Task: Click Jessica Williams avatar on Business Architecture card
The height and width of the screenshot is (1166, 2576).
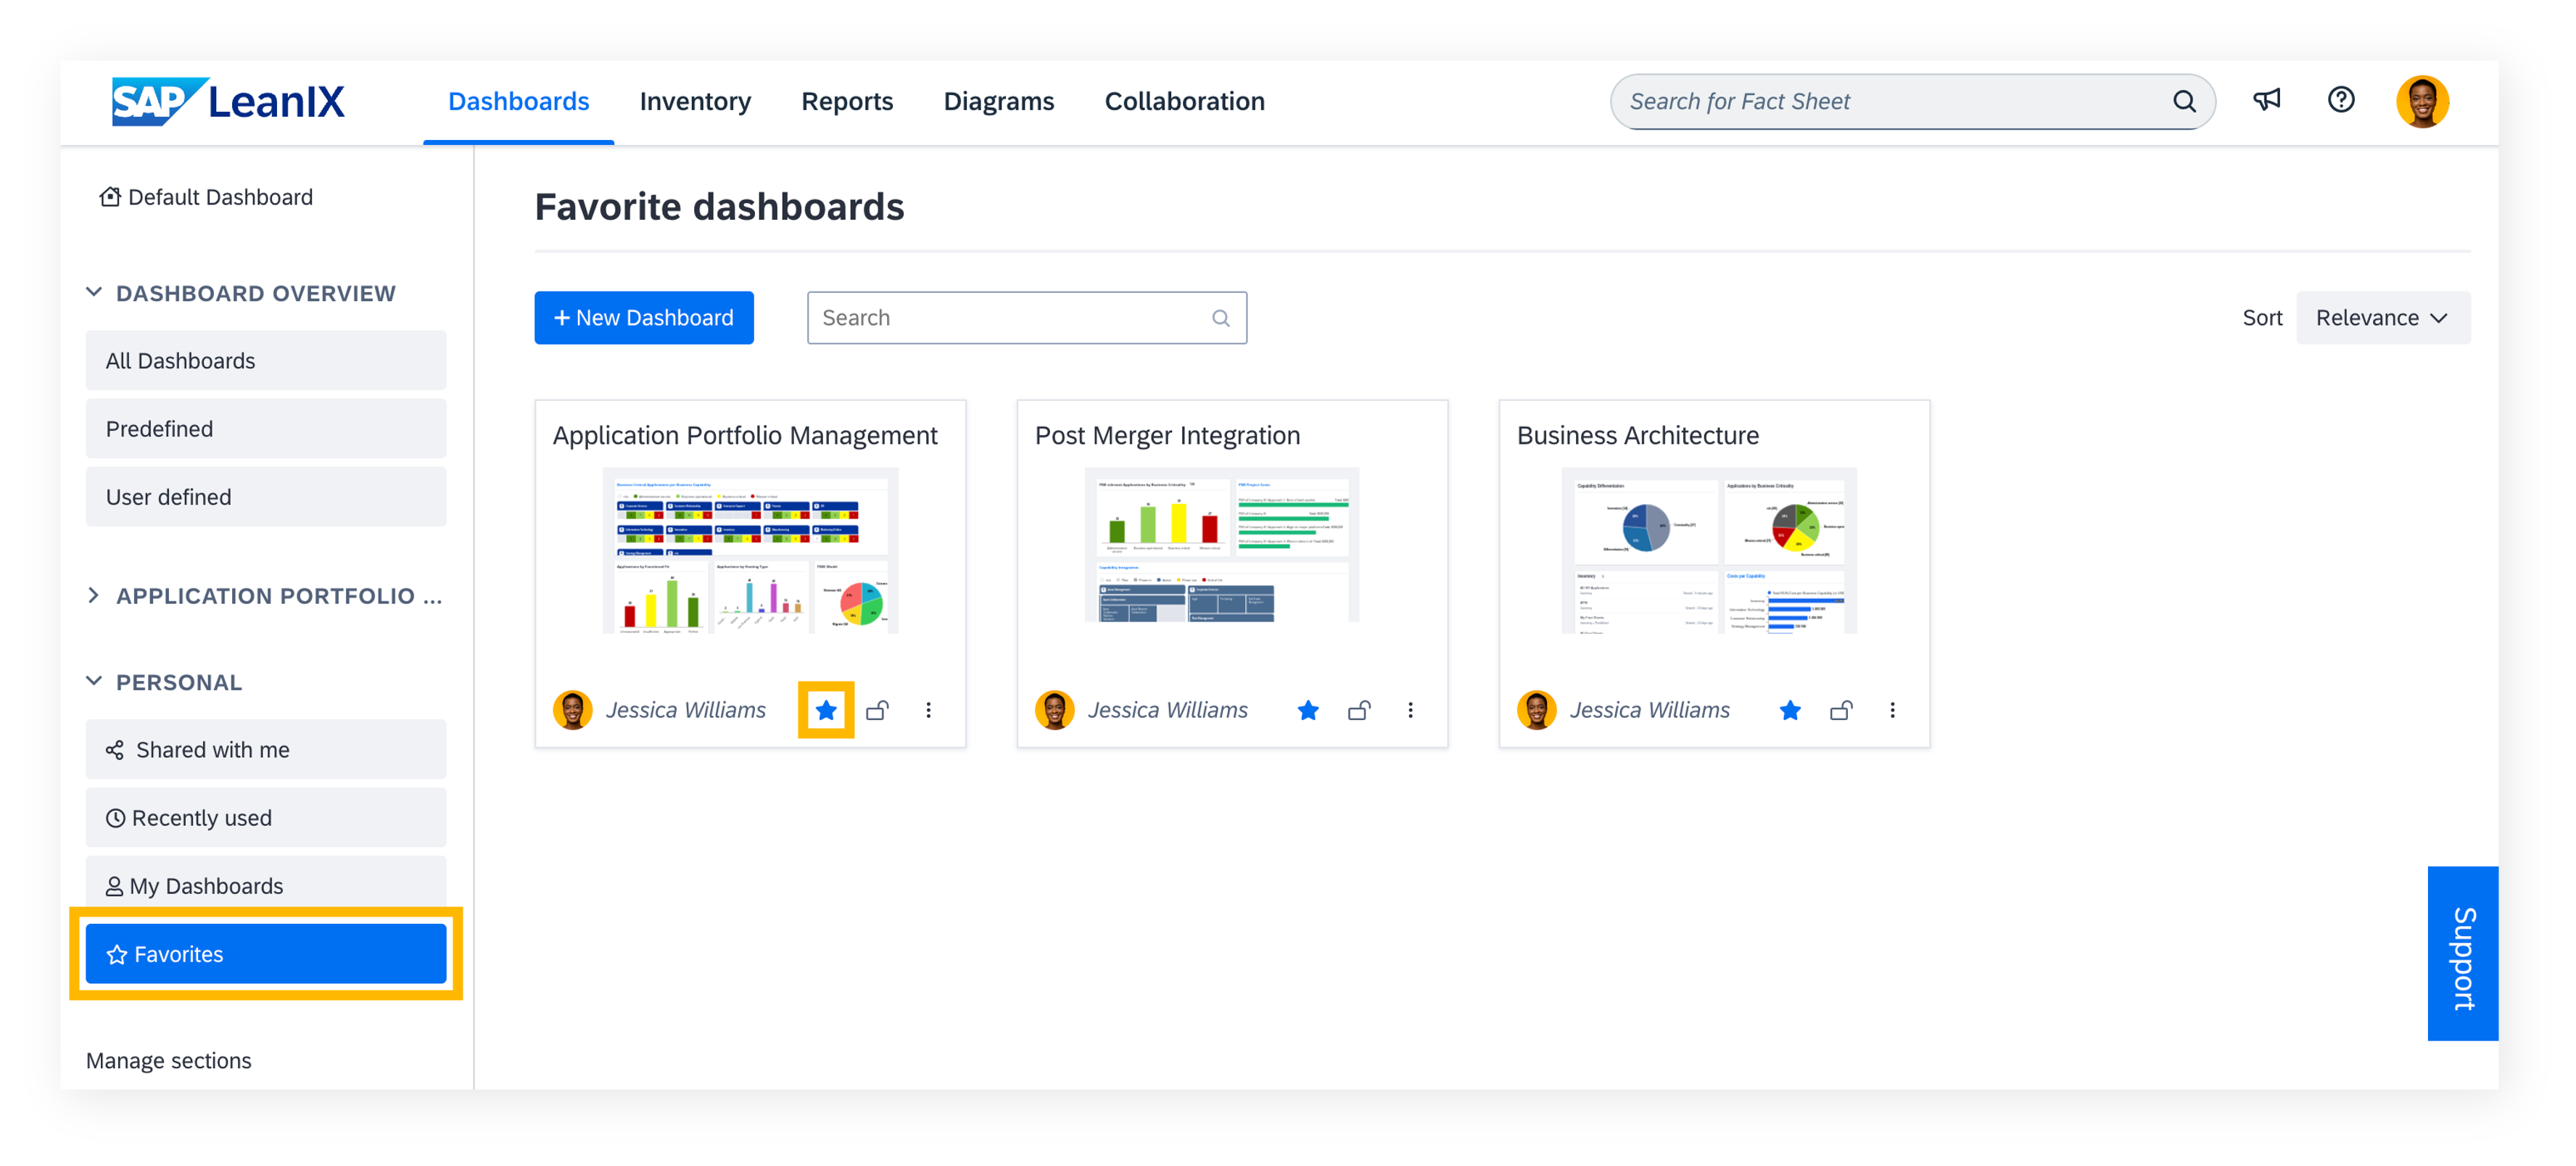Action: tap(1537, 710)
